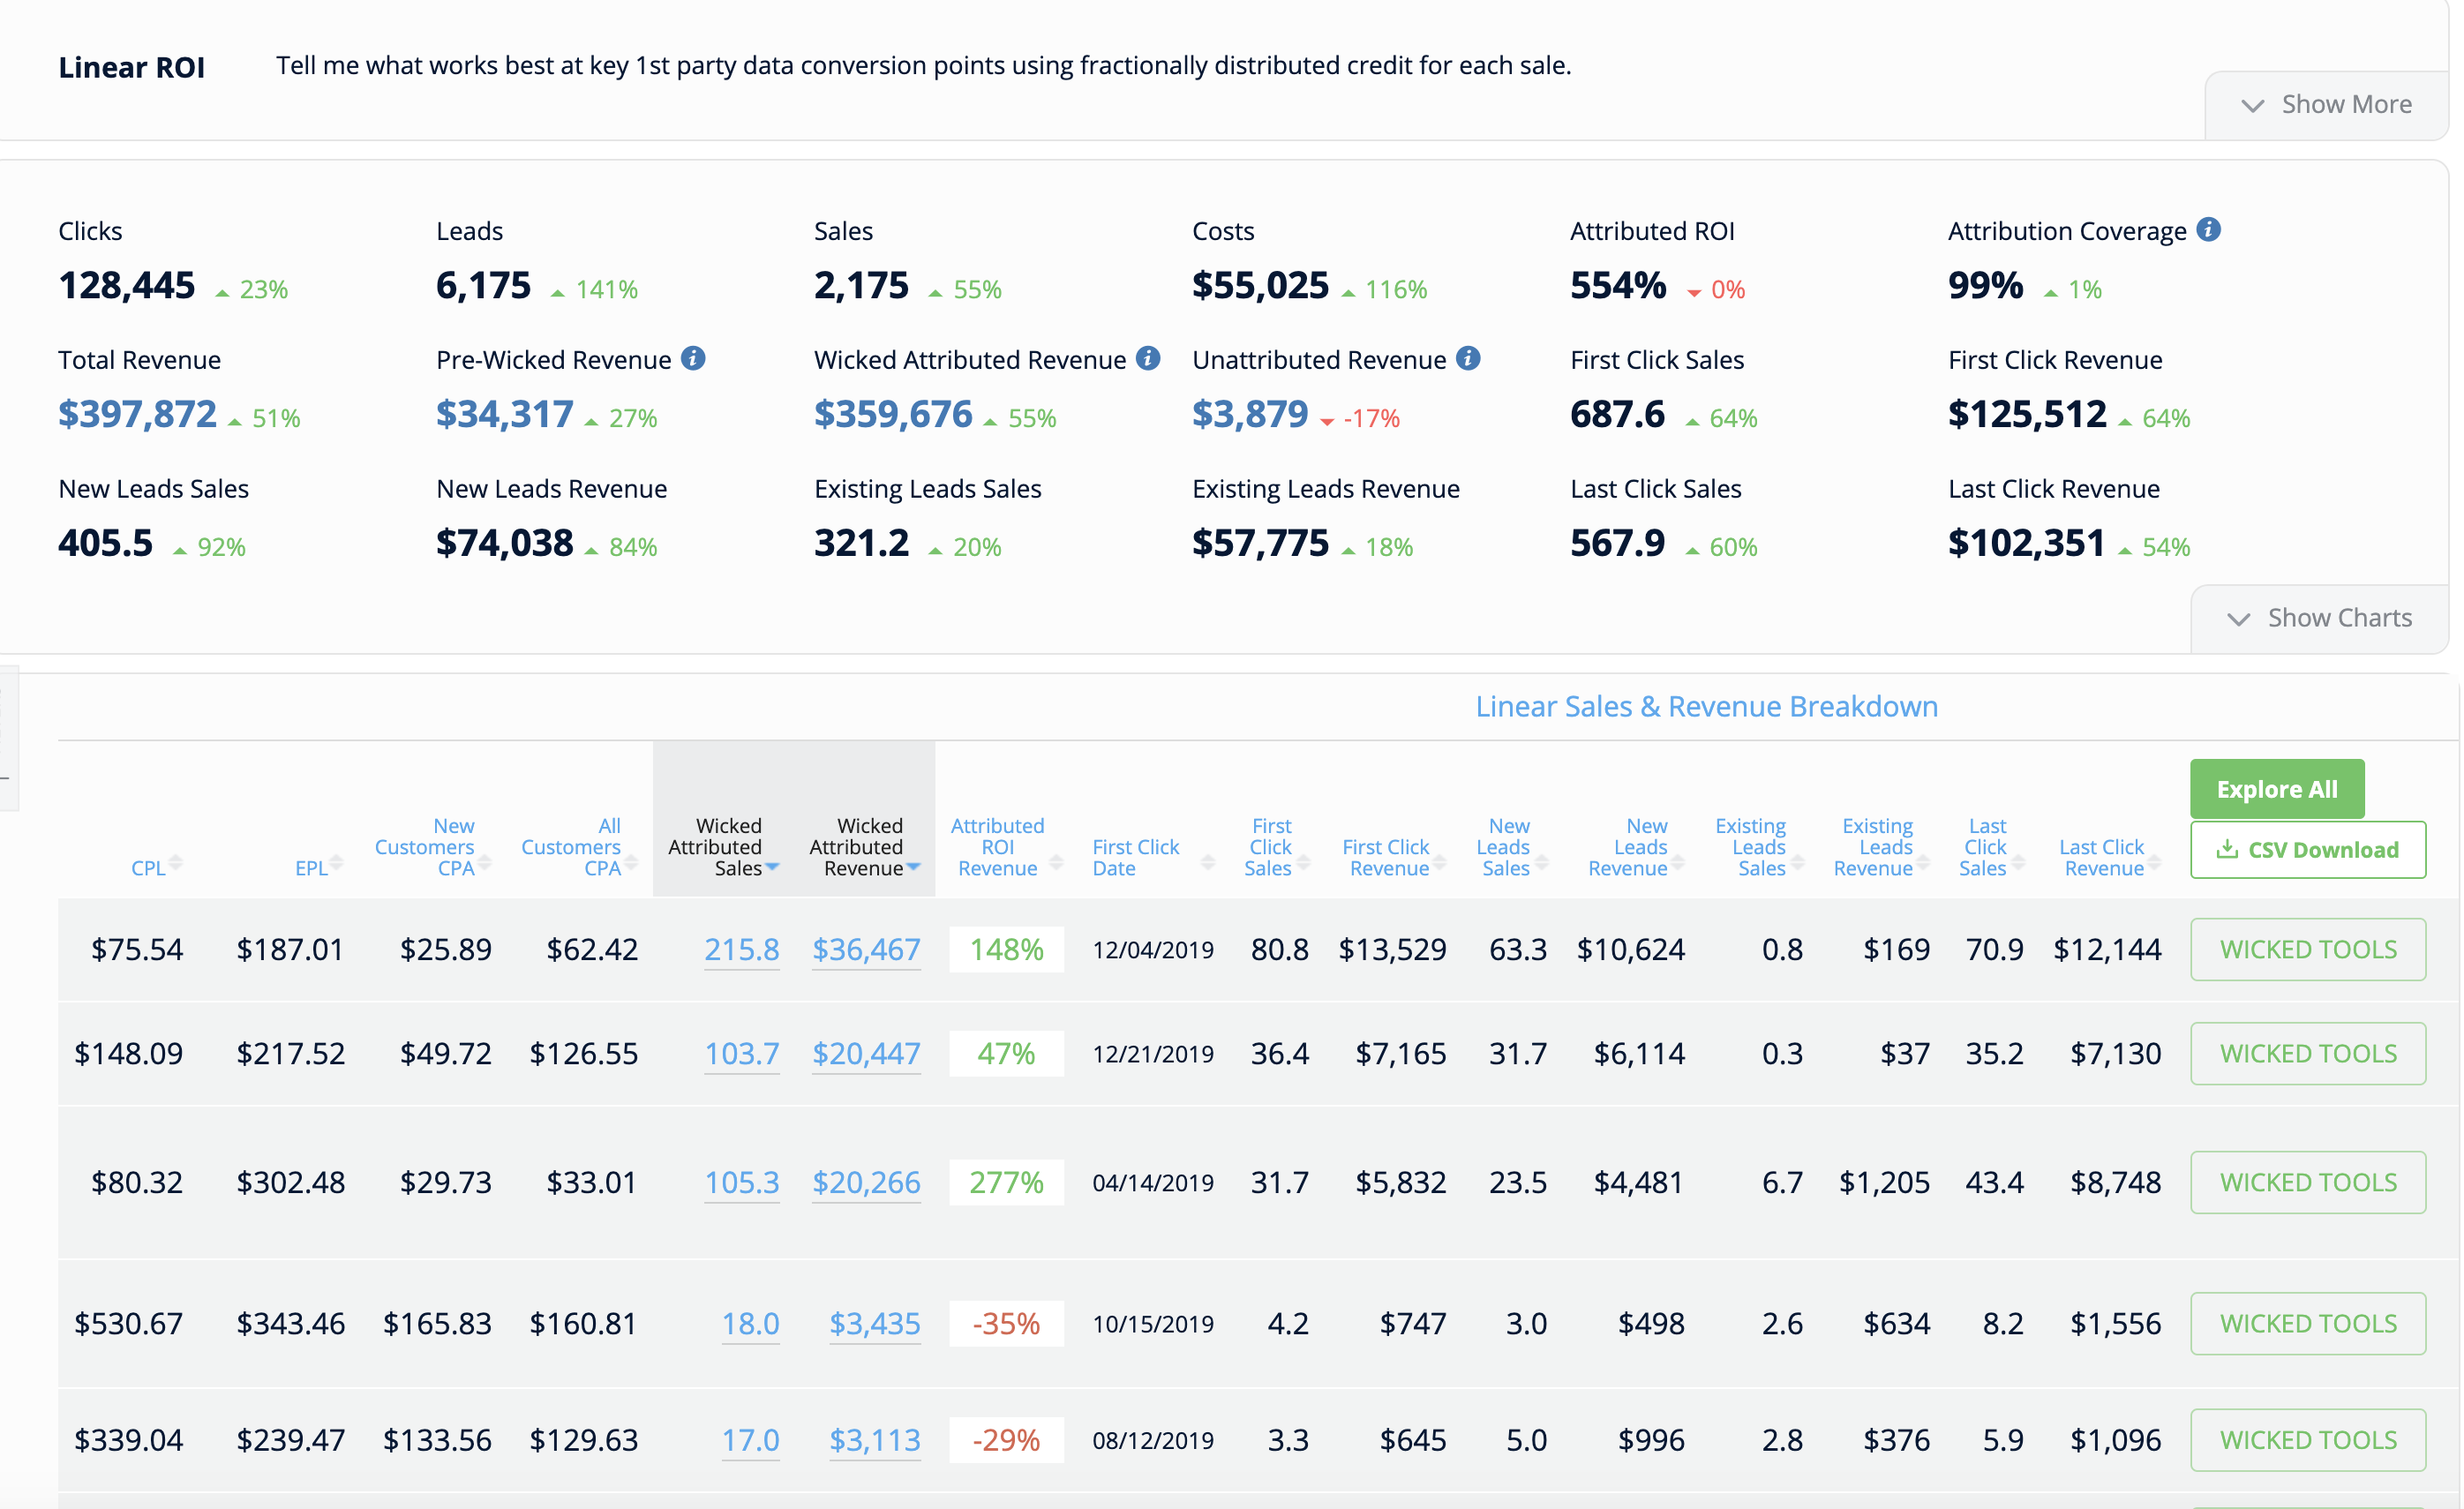Screen dimensions: 2464x1509
Task: Open Wicked Tools for $20,447 row
Action: pyautogui.click(x=2308, y=1053)
